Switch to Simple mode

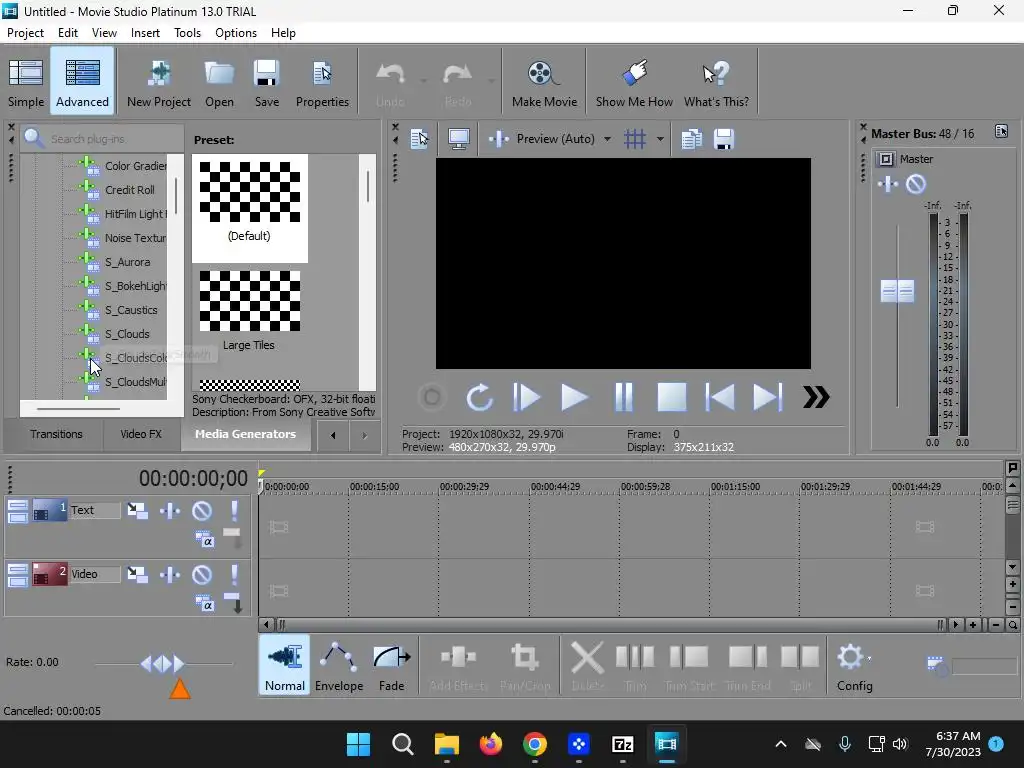(x=26, y=82)
